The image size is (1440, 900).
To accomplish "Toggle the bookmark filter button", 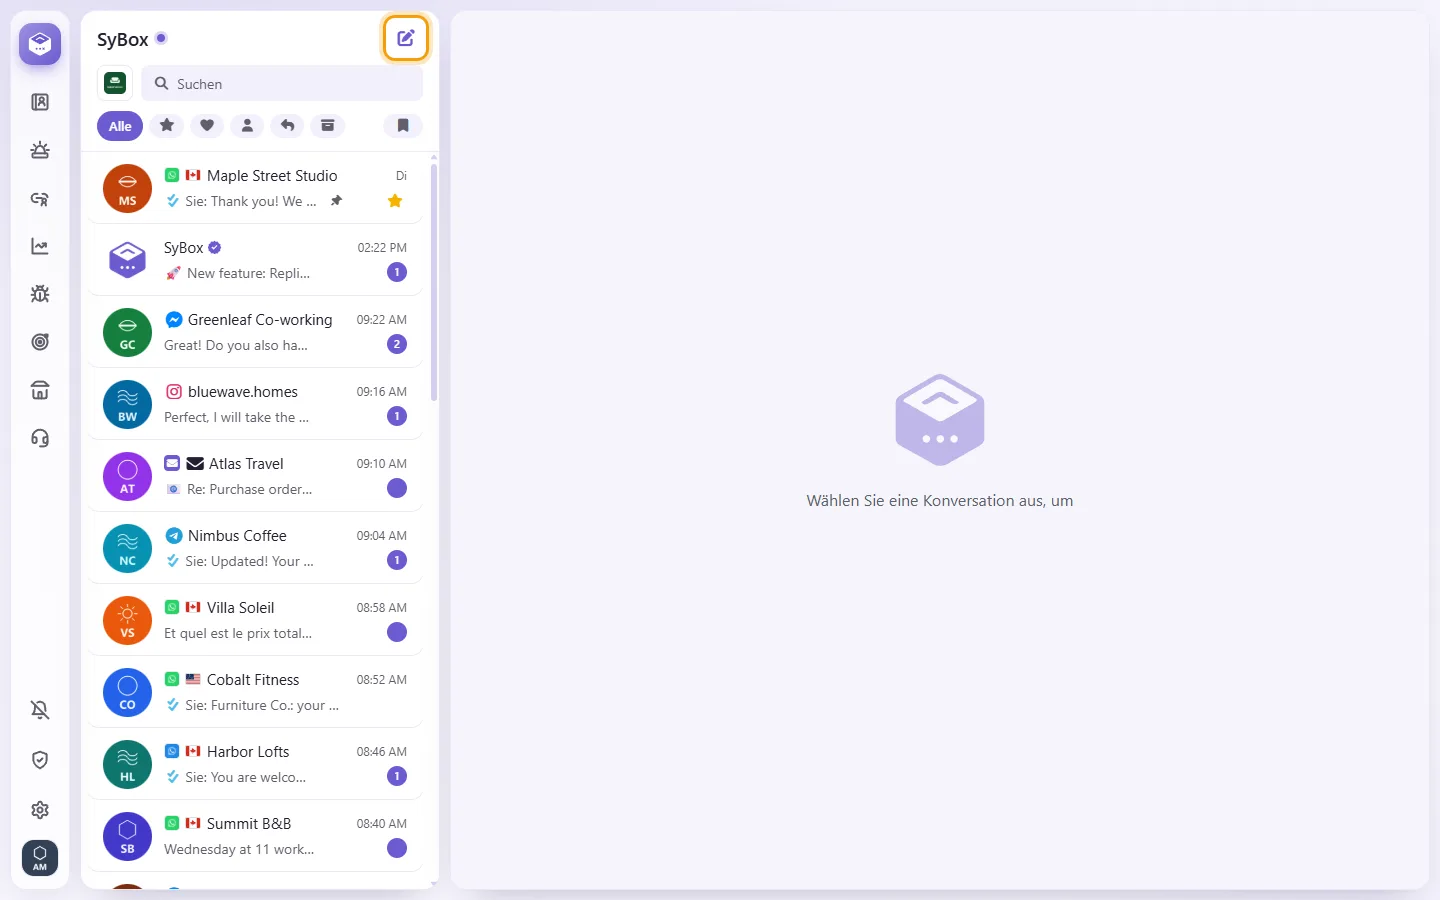I will point(403,126).
